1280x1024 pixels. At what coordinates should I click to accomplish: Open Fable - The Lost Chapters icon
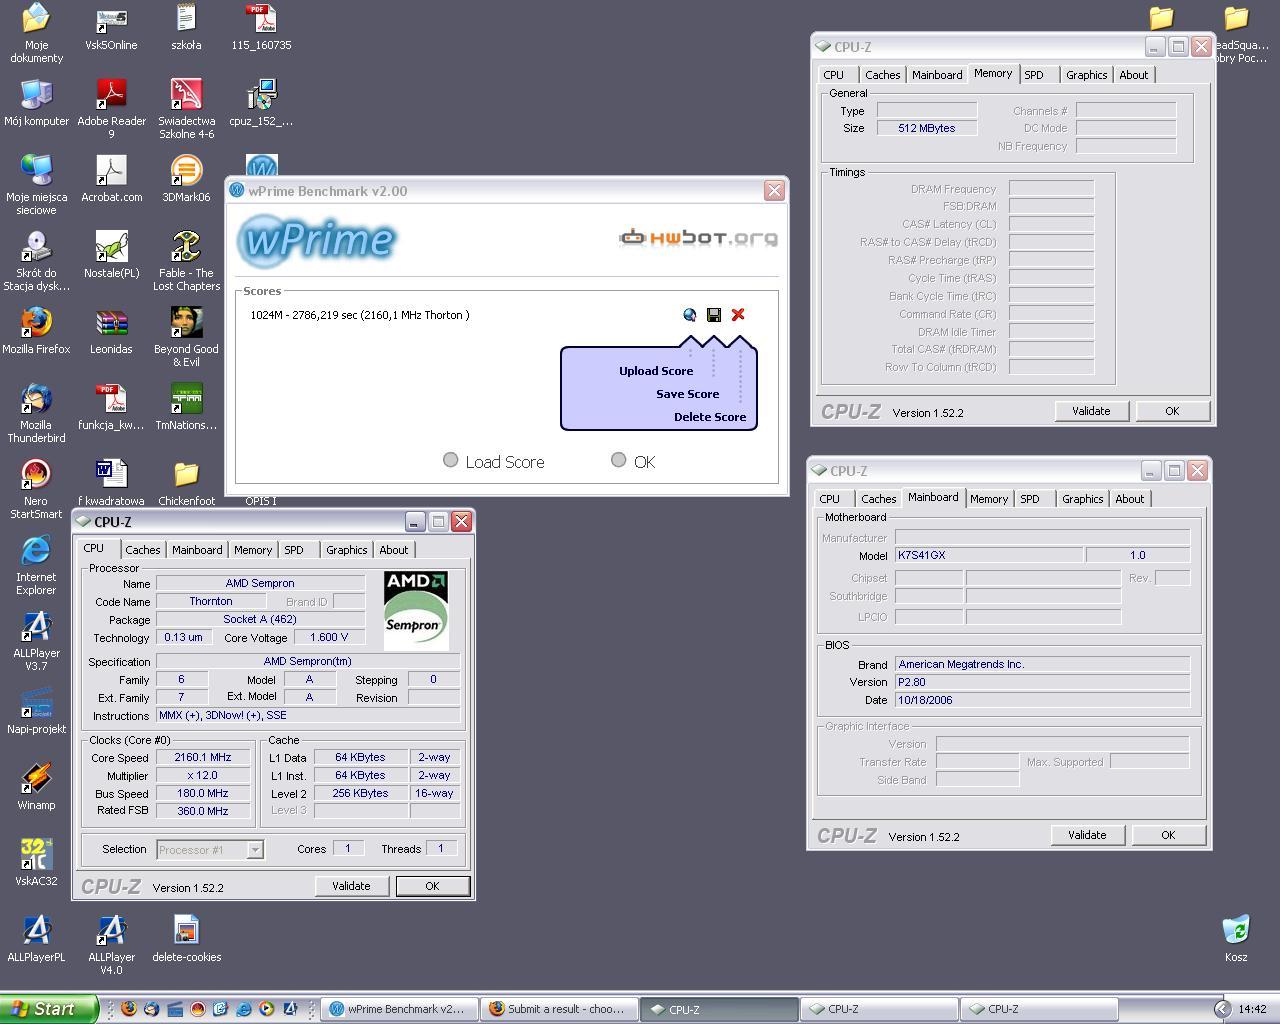(x=186, y=261)
